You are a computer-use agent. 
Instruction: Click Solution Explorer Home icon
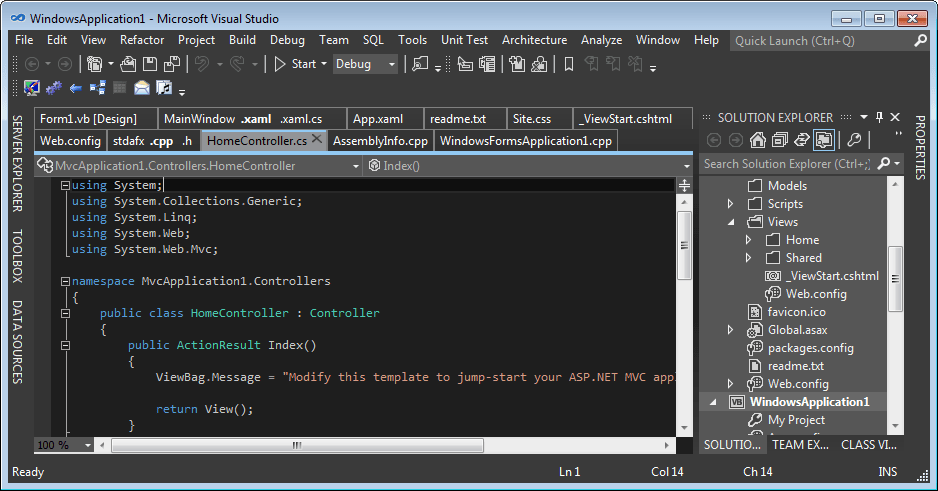pos(758,140)
